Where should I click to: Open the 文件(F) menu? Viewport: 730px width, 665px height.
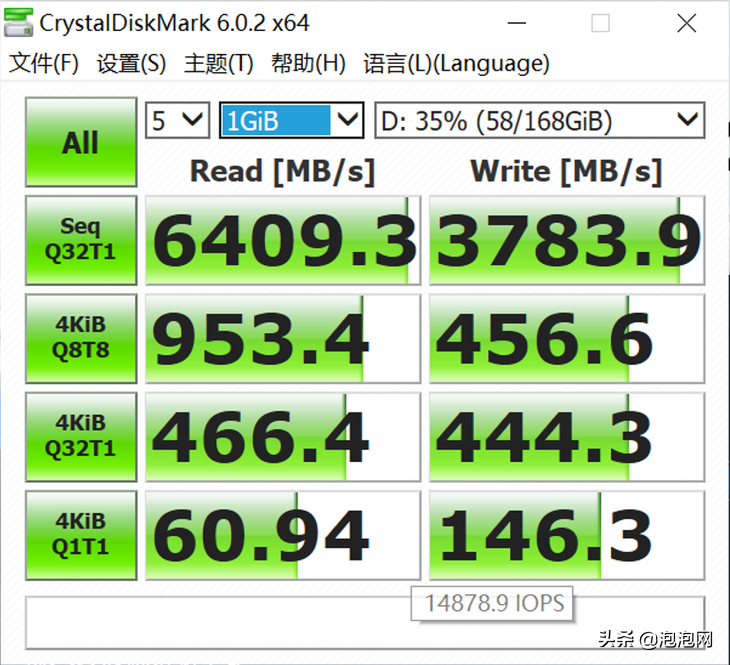(44, 63)
